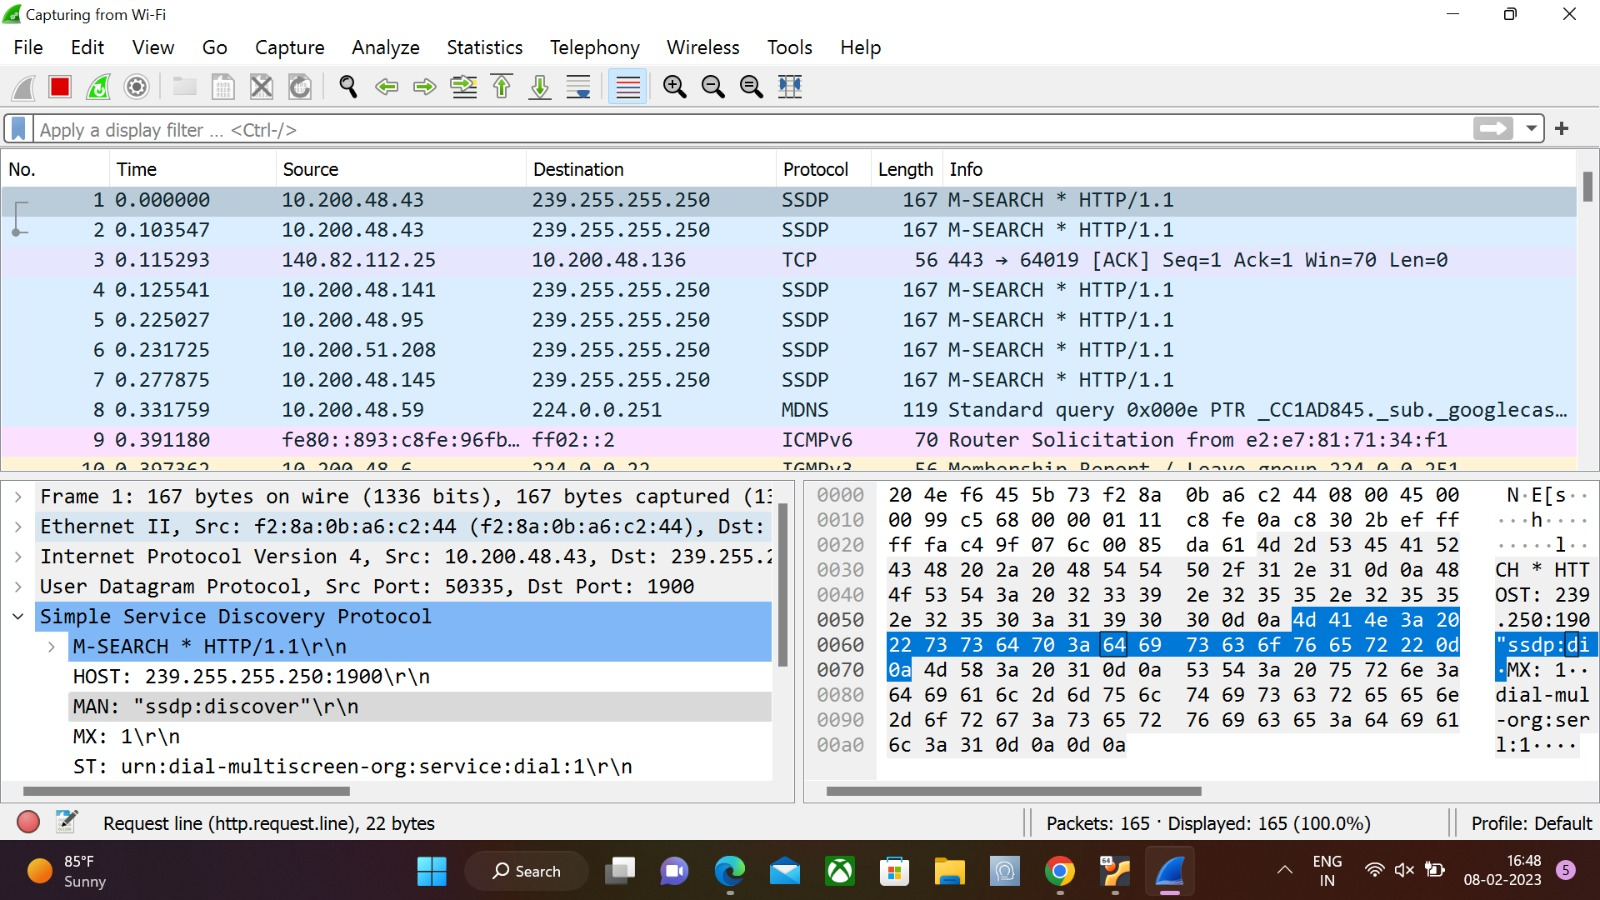Add a new filter button using the plus

[1561, 128]
